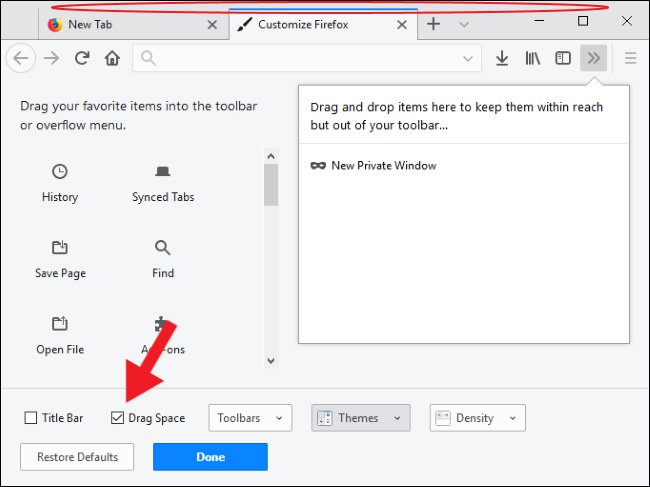Open the Toolbars dropdown
650x487 pixels.
click(250, 418)
